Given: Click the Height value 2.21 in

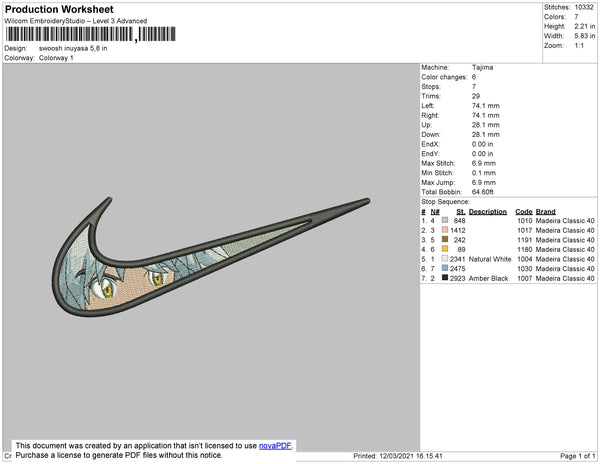Looking at the screenshot, I should pos(585,26).
